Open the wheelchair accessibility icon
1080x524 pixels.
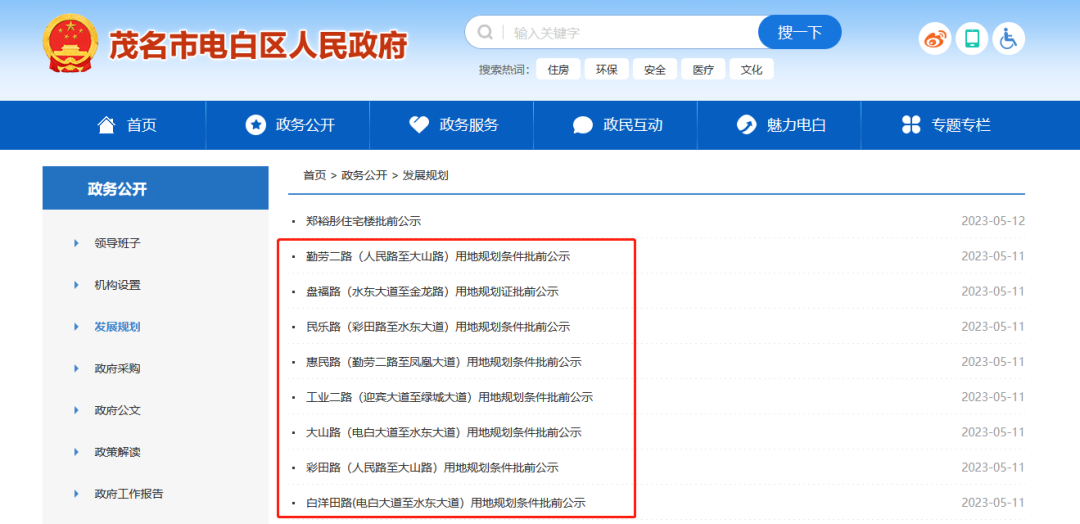coord(1008,39)
